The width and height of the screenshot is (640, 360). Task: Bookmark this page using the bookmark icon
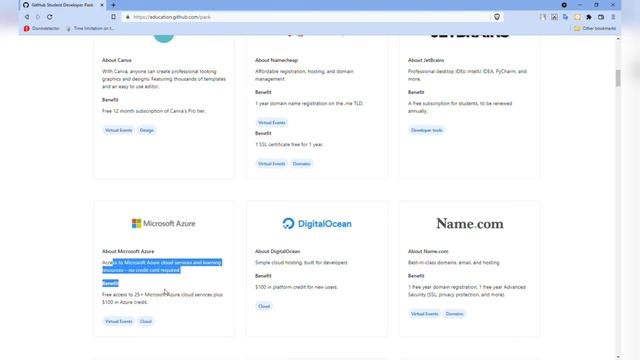point(113,17)
